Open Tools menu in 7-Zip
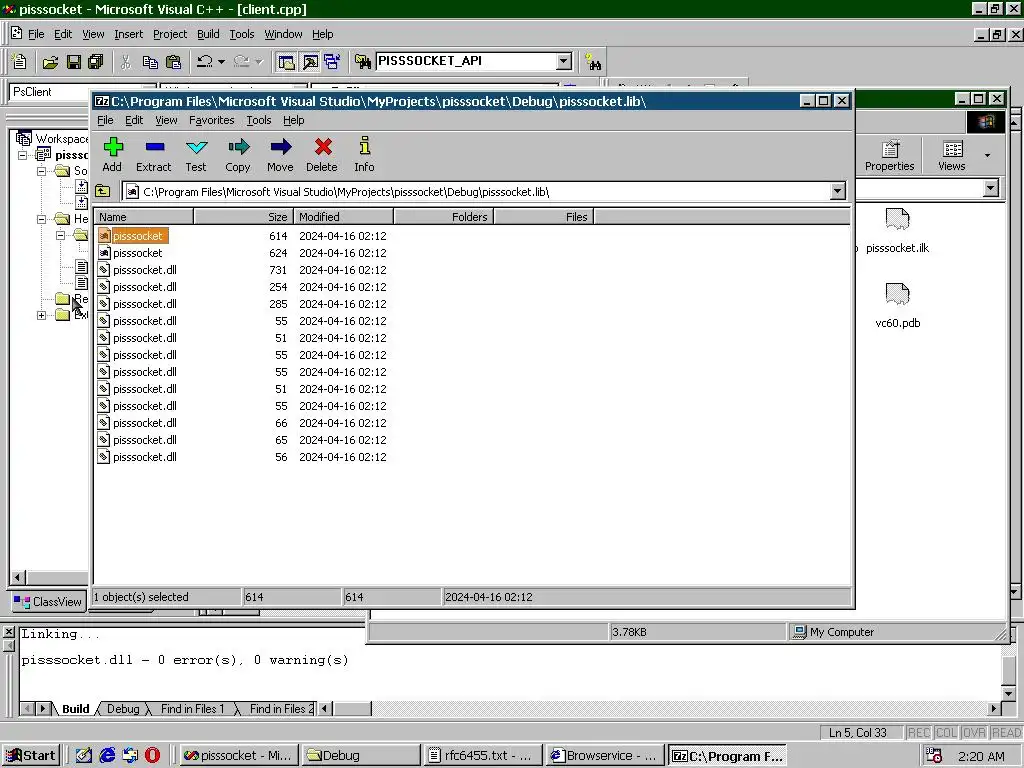 (259, 120)
